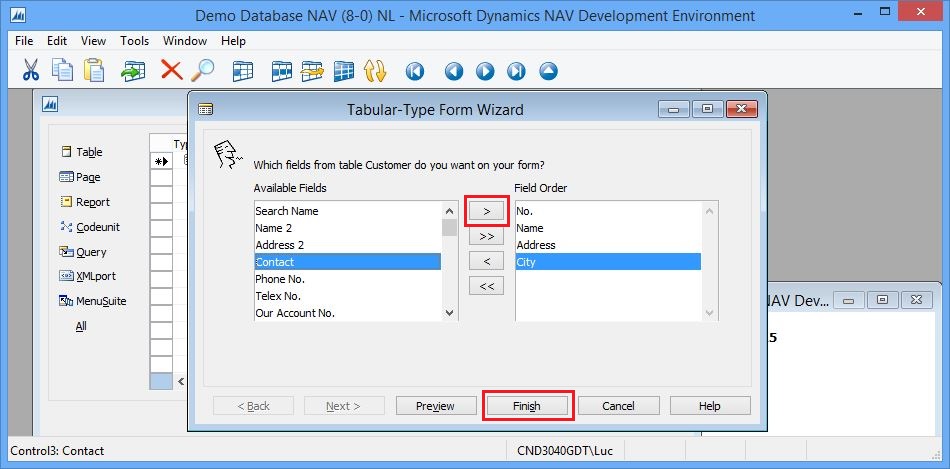Click the Preview button
The image size is (950, 469).
[x=436, y=406]
